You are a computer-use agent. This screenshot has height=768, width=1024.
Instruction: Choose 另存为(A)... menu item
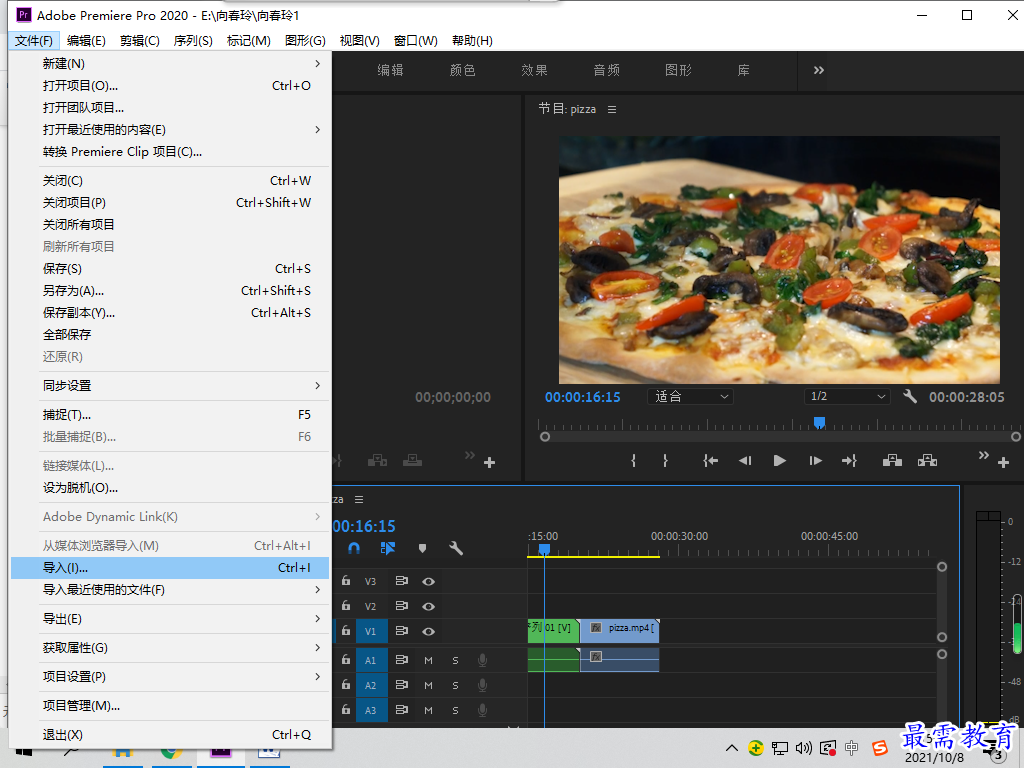click(x=170, y=291)
